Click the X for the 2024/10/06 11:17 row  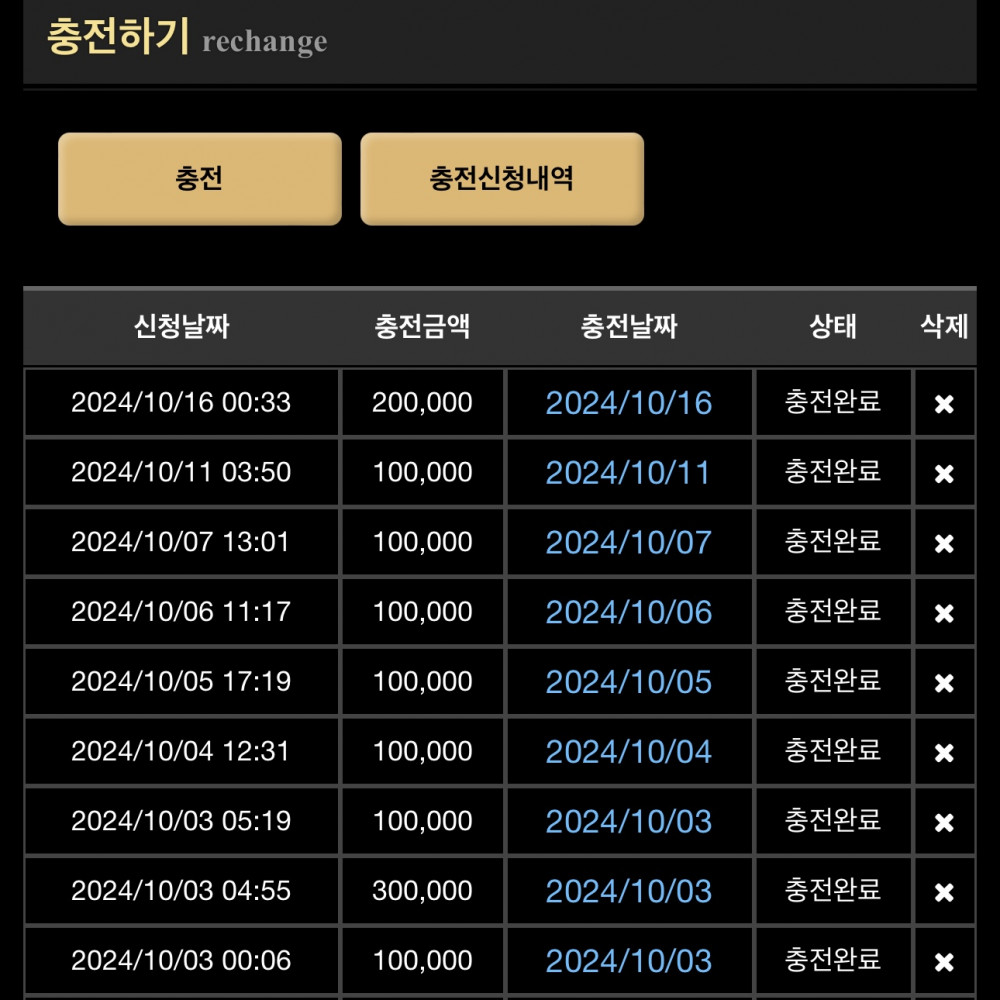943,613
